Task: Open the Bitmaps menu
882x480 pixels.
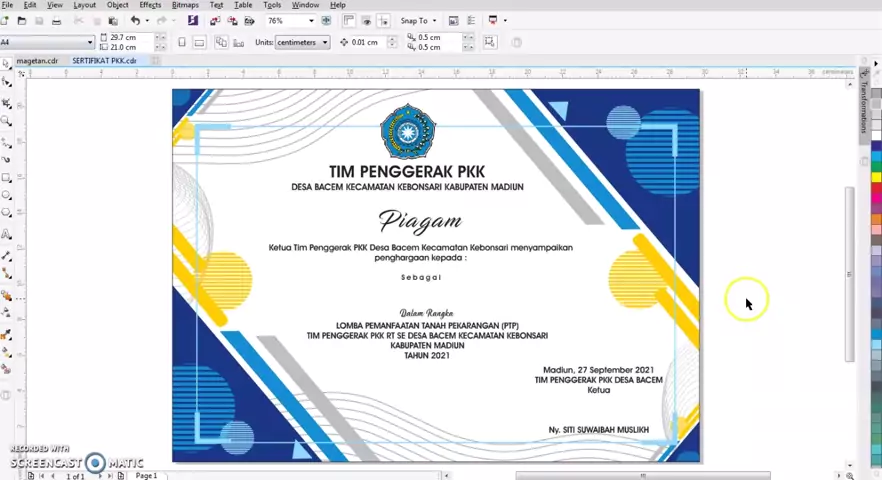Action: point(185,5)
